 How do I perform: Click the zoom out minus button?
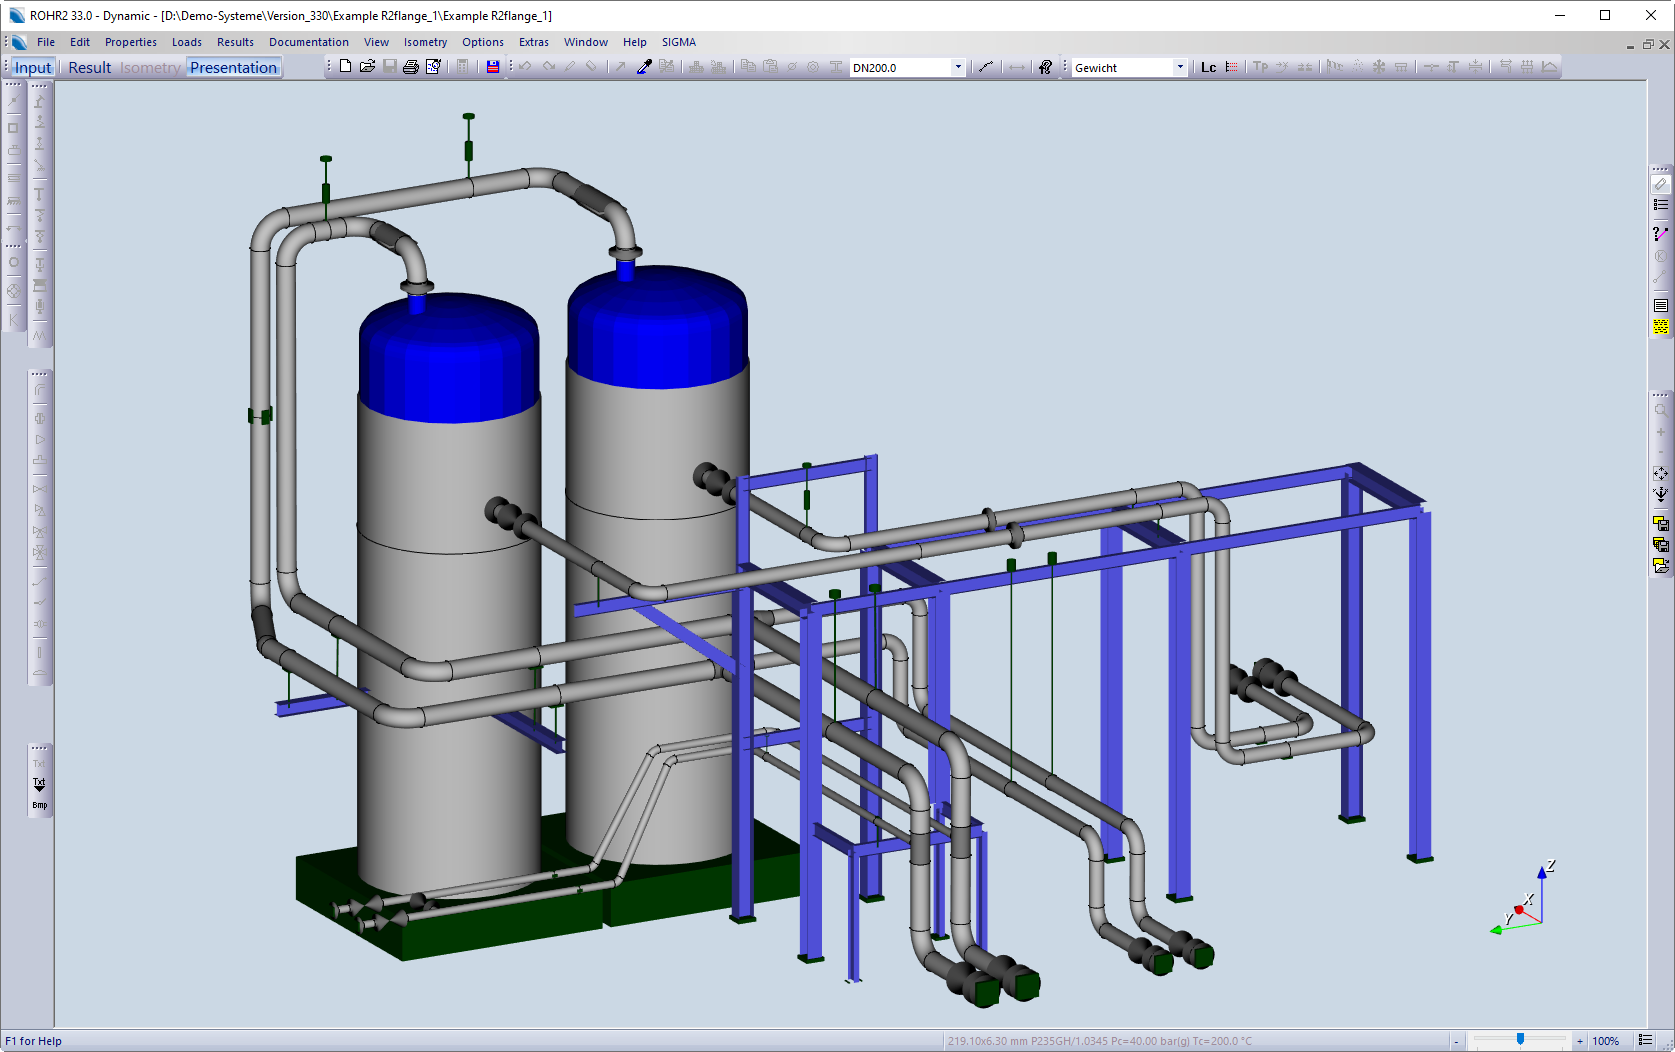pyautogui.click(x=1456, y=1041)
